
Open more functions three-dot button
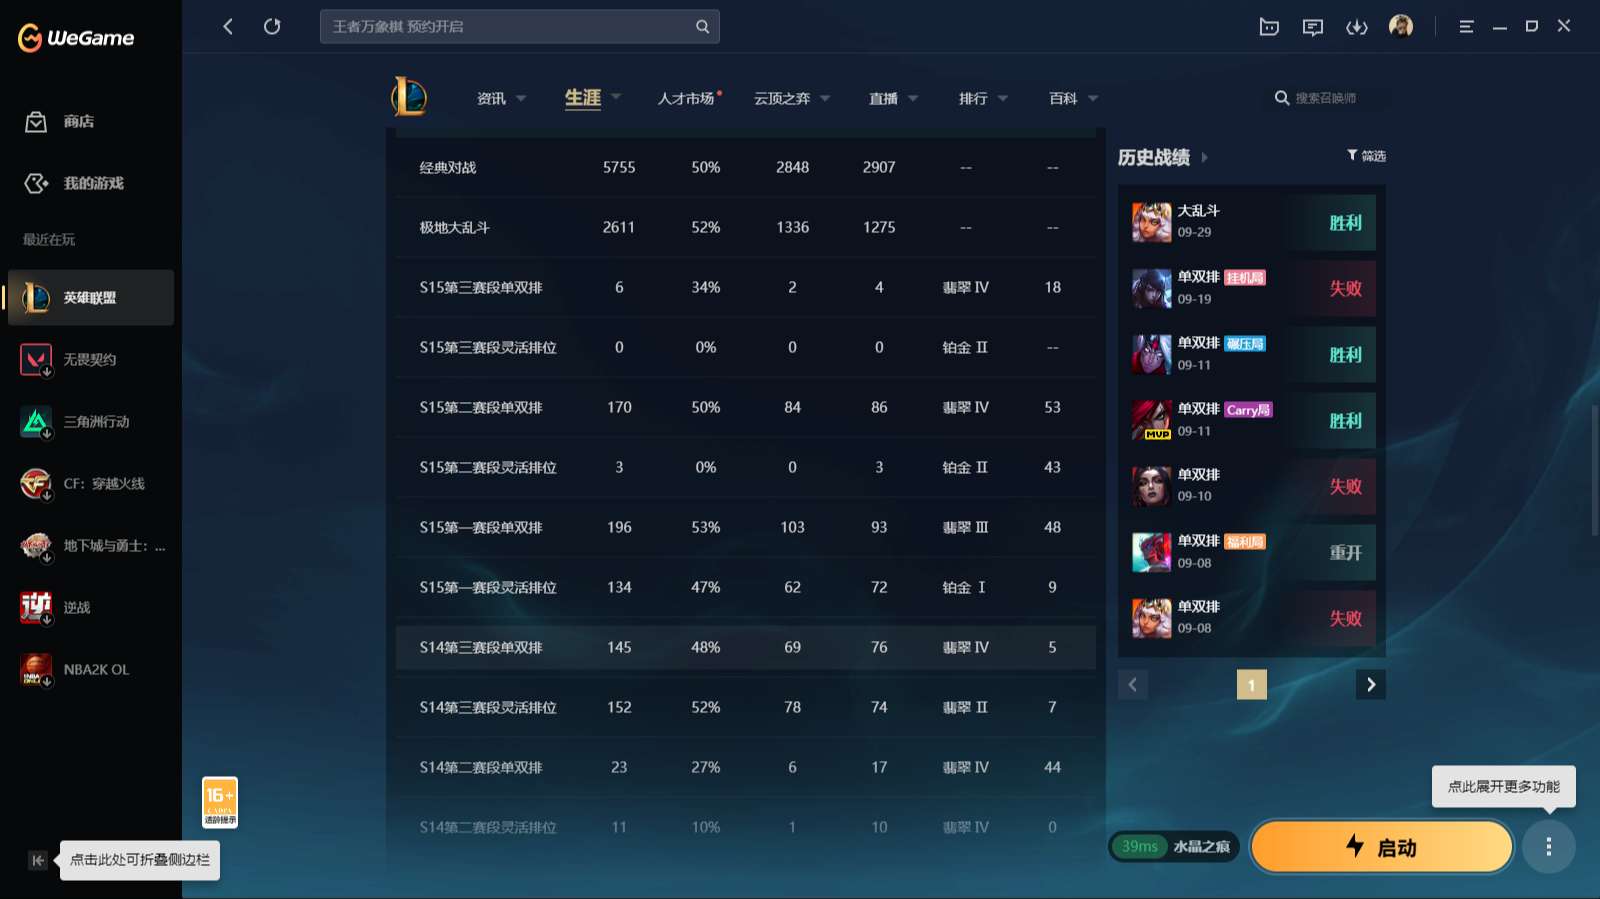coord(1548,847)
